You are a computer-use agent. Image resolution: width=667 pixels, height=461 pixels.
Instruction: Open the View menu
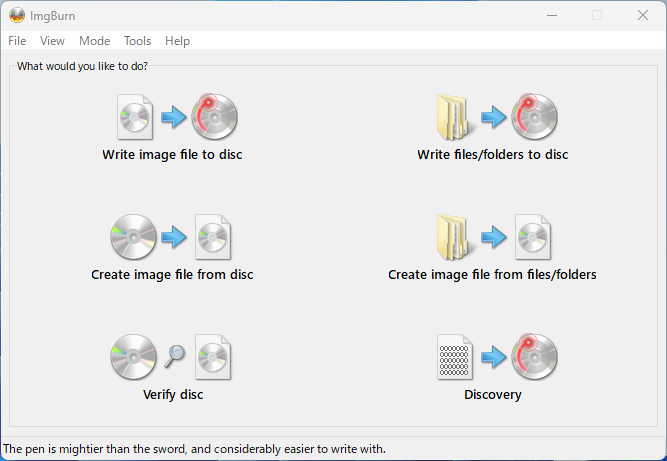tap(52, 41)
